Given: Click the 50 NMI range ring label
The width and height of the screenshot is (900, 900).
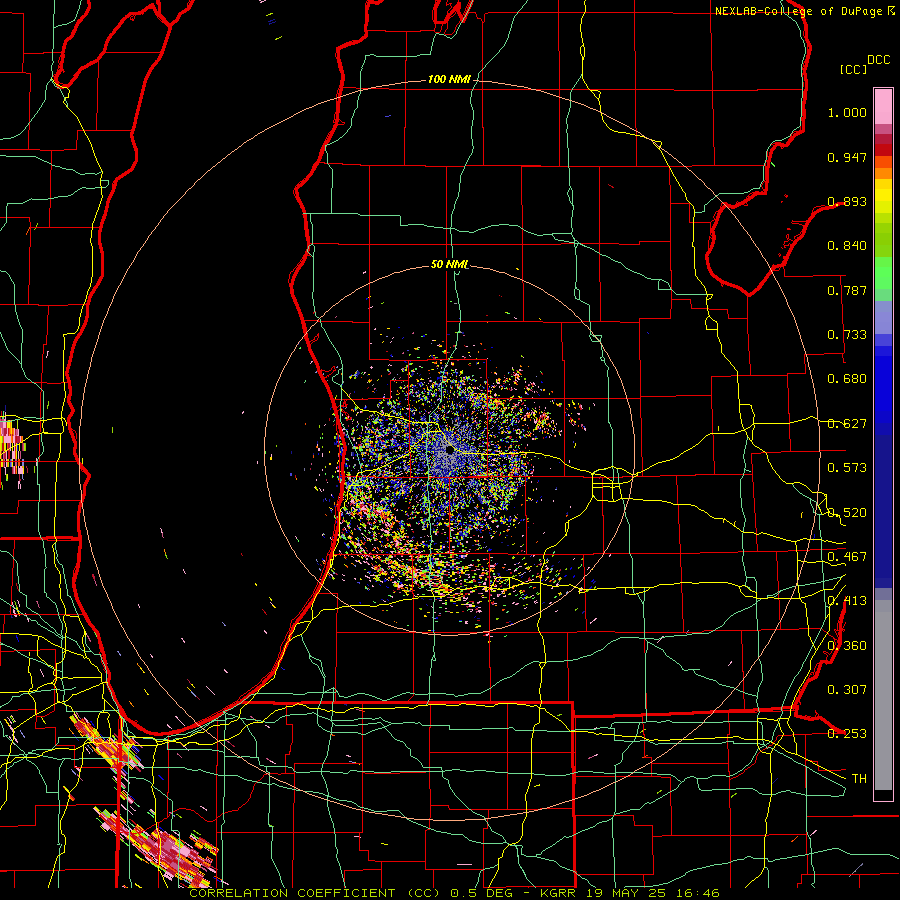Looking at the screenshot, I should tap(449, 265).
